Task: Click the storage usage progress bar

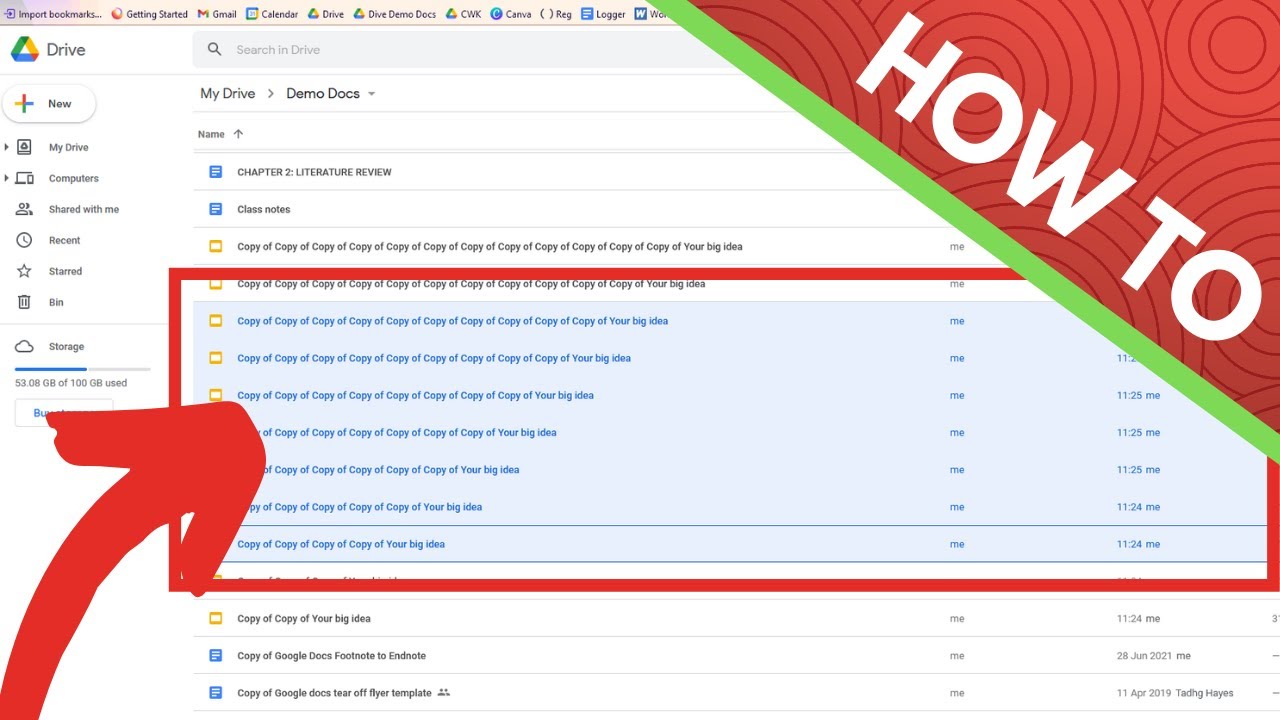Action: point(83,369)
